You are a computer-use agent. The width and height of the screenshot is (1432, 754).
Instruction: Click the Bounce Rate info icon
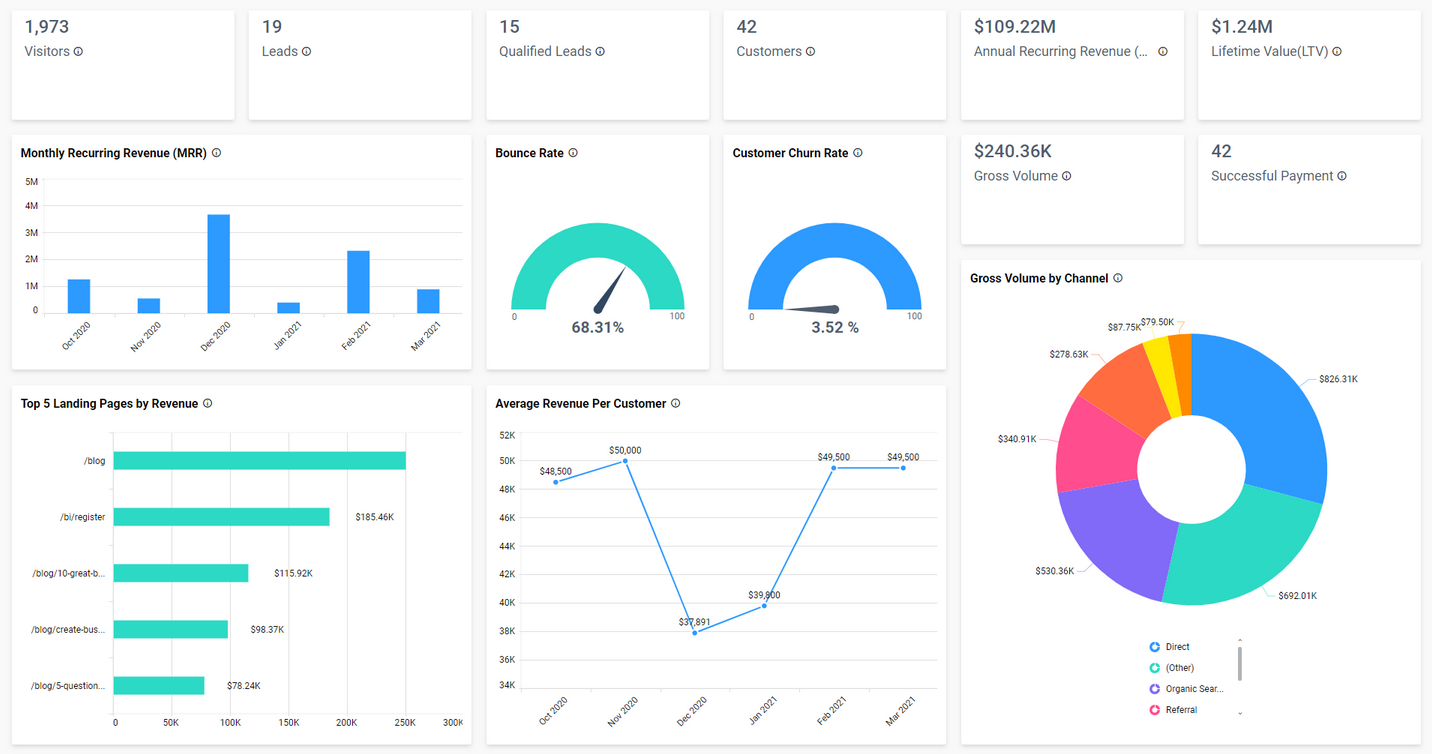tap(572, 153)
